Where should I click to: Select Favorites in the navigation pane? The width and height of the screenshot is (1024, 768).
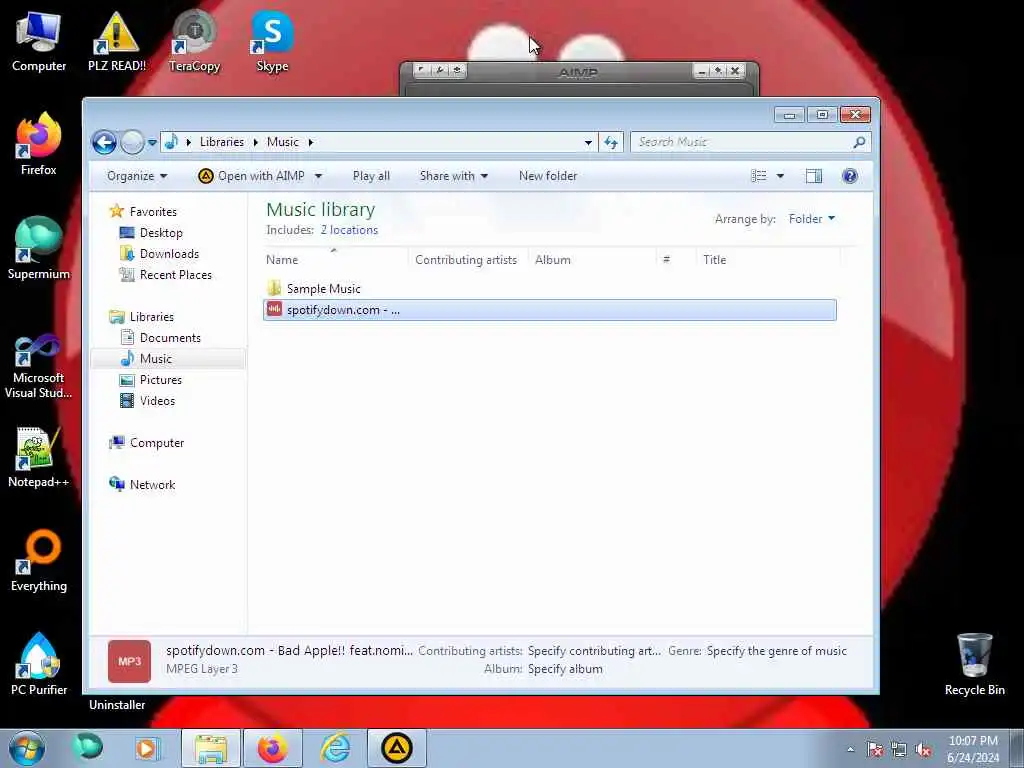[x=153, y=212]
